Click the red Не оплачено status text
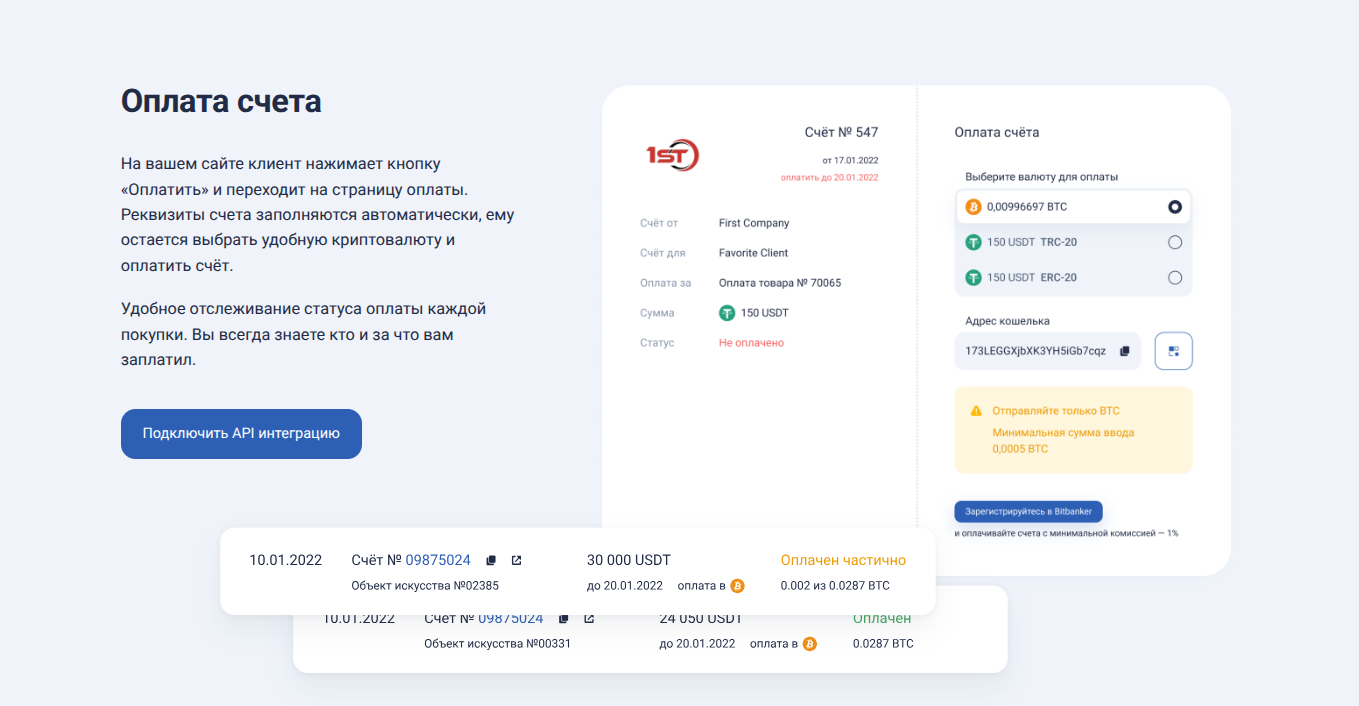 [x=751, y=343]
